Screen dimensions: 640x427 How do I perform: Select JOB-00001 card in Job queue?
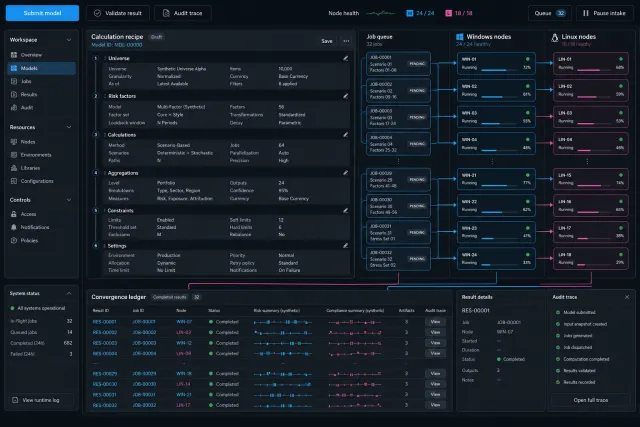coord(398,64)
